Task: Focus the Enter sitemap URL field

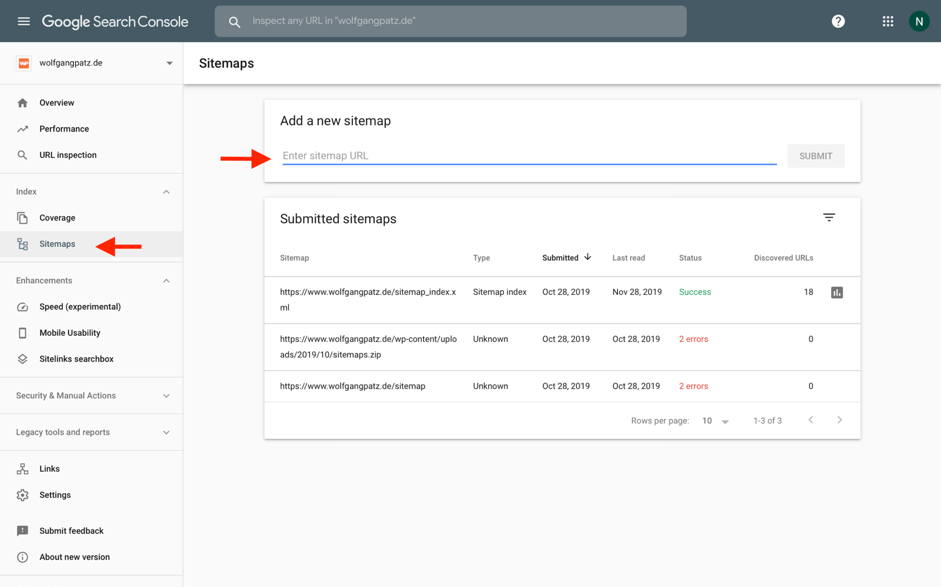Action: point(529,155)
